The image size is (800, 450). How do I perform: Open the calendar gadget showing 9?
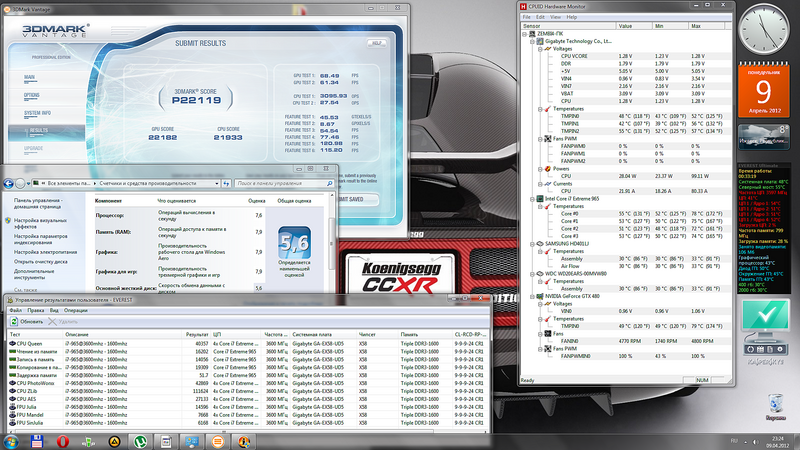764,90
